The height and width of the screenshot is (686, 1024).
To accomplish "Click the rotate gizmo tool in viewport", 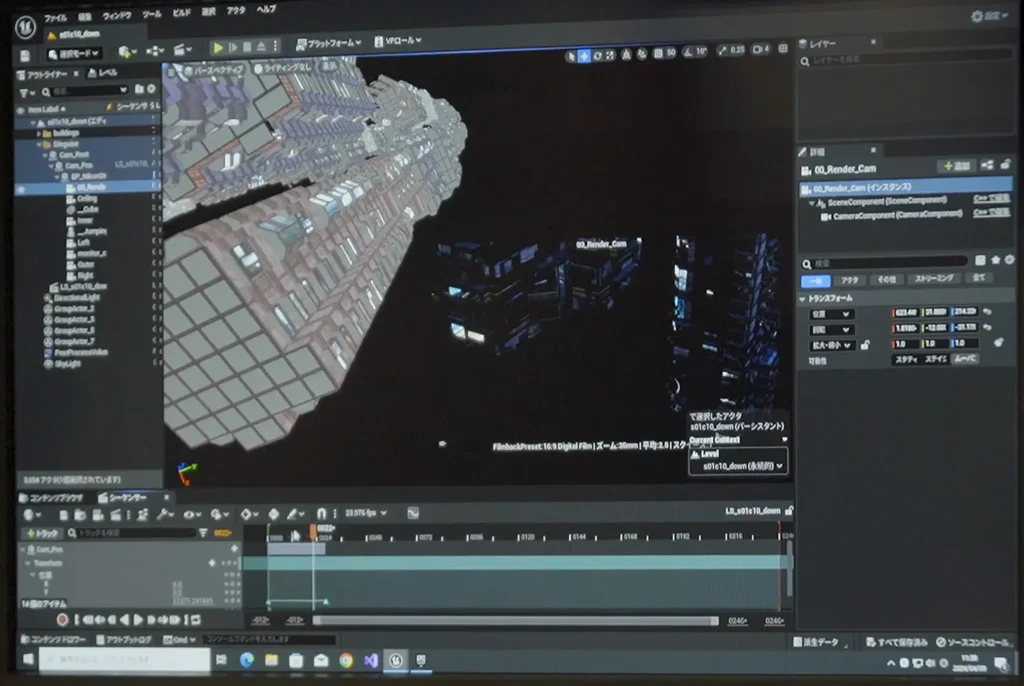I will click(x=597, y=56).
